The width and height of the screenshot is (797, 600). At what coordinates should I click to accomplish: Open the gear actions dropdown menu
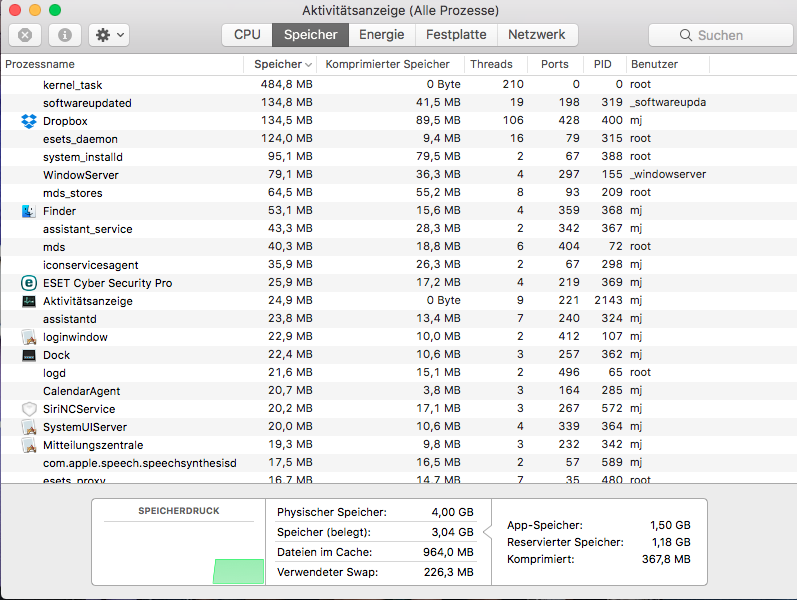point(109,35)
